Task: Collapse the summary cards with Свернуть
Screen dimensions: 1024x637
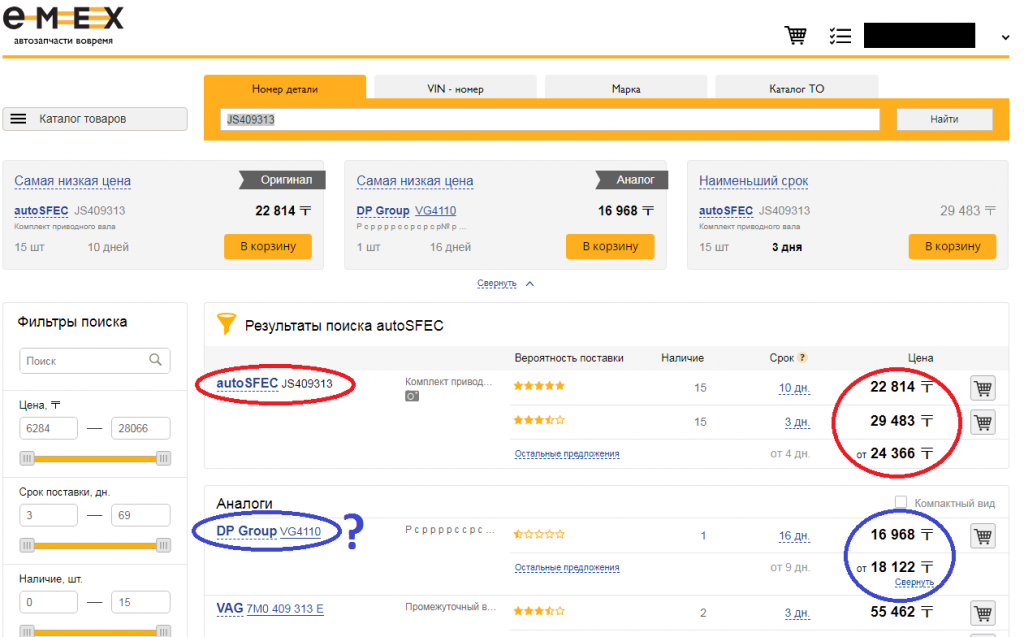Action: click(x=497, y=283)
